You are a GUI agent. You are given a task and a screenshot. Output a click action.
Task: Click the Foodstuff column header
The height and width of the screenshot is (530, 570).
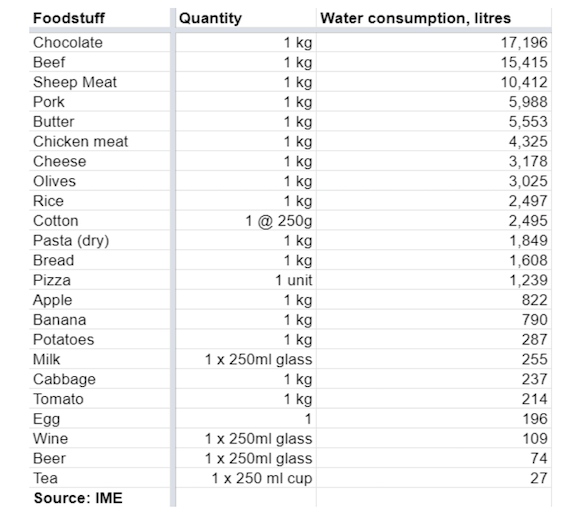(x=69, y=18)
